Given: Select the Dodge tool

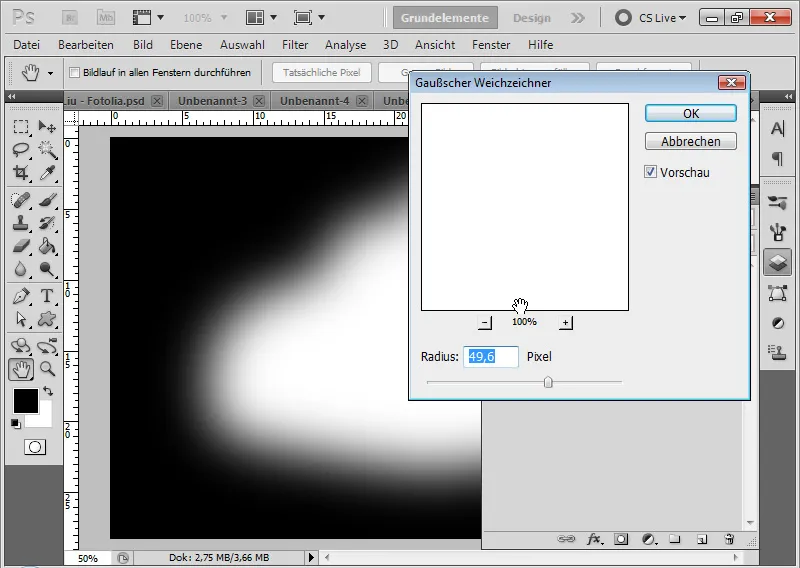Looking at the screenshot, I should pyautogui.click(x=47, y=269).
